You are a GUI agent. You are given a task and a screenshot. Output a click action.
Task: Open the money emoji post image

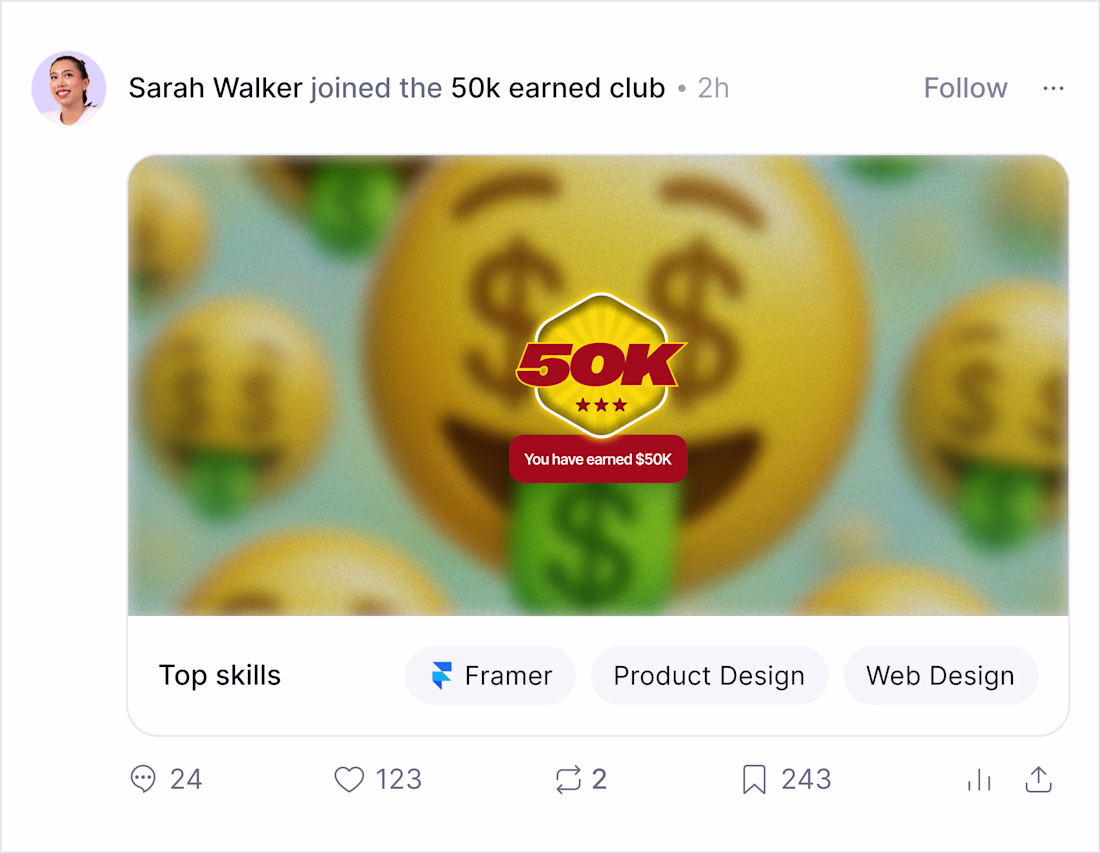pyautogui.click(x=598, y=385)
